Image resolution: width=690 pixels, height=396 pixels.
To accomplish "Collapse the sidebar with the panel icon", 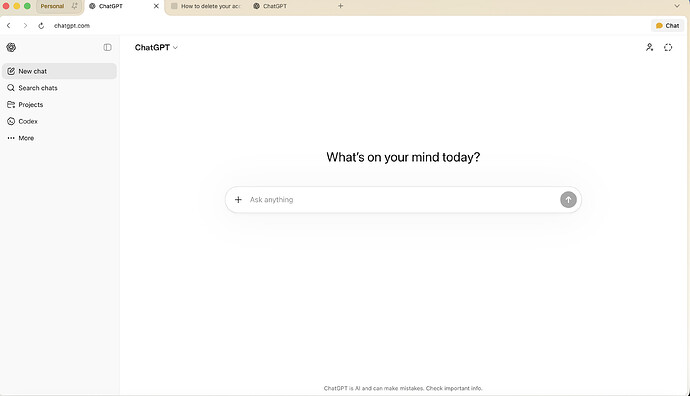I will 107,48.
